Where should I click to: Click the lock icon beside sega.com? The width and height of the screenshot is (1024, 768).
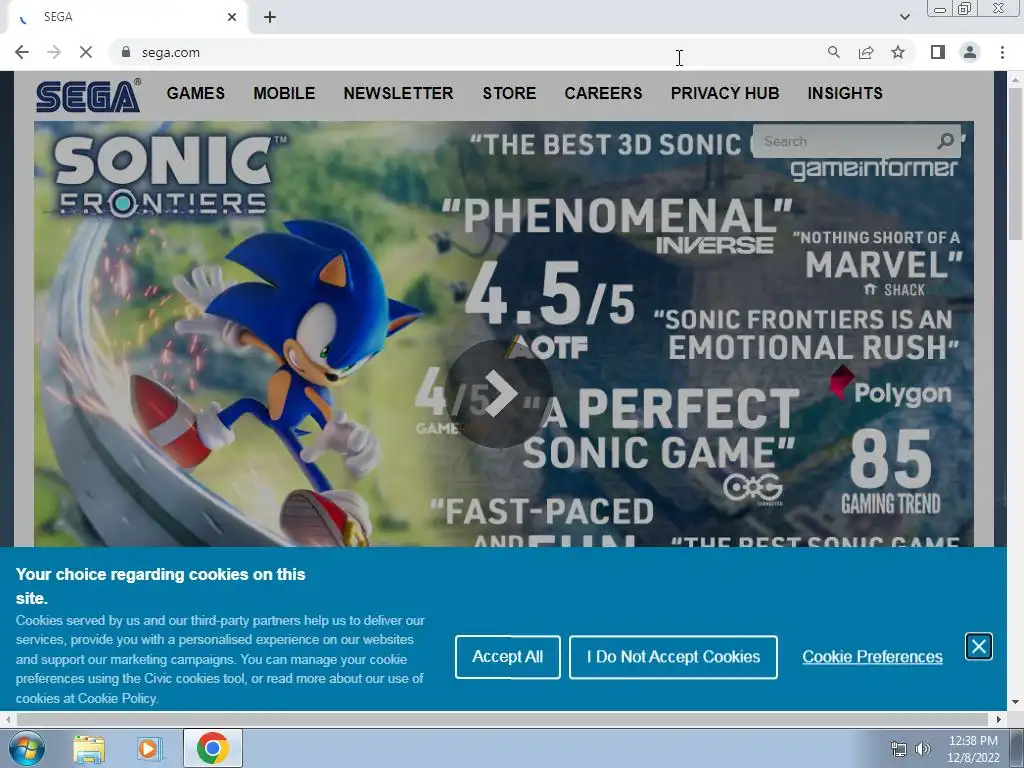tap(126, 52)
